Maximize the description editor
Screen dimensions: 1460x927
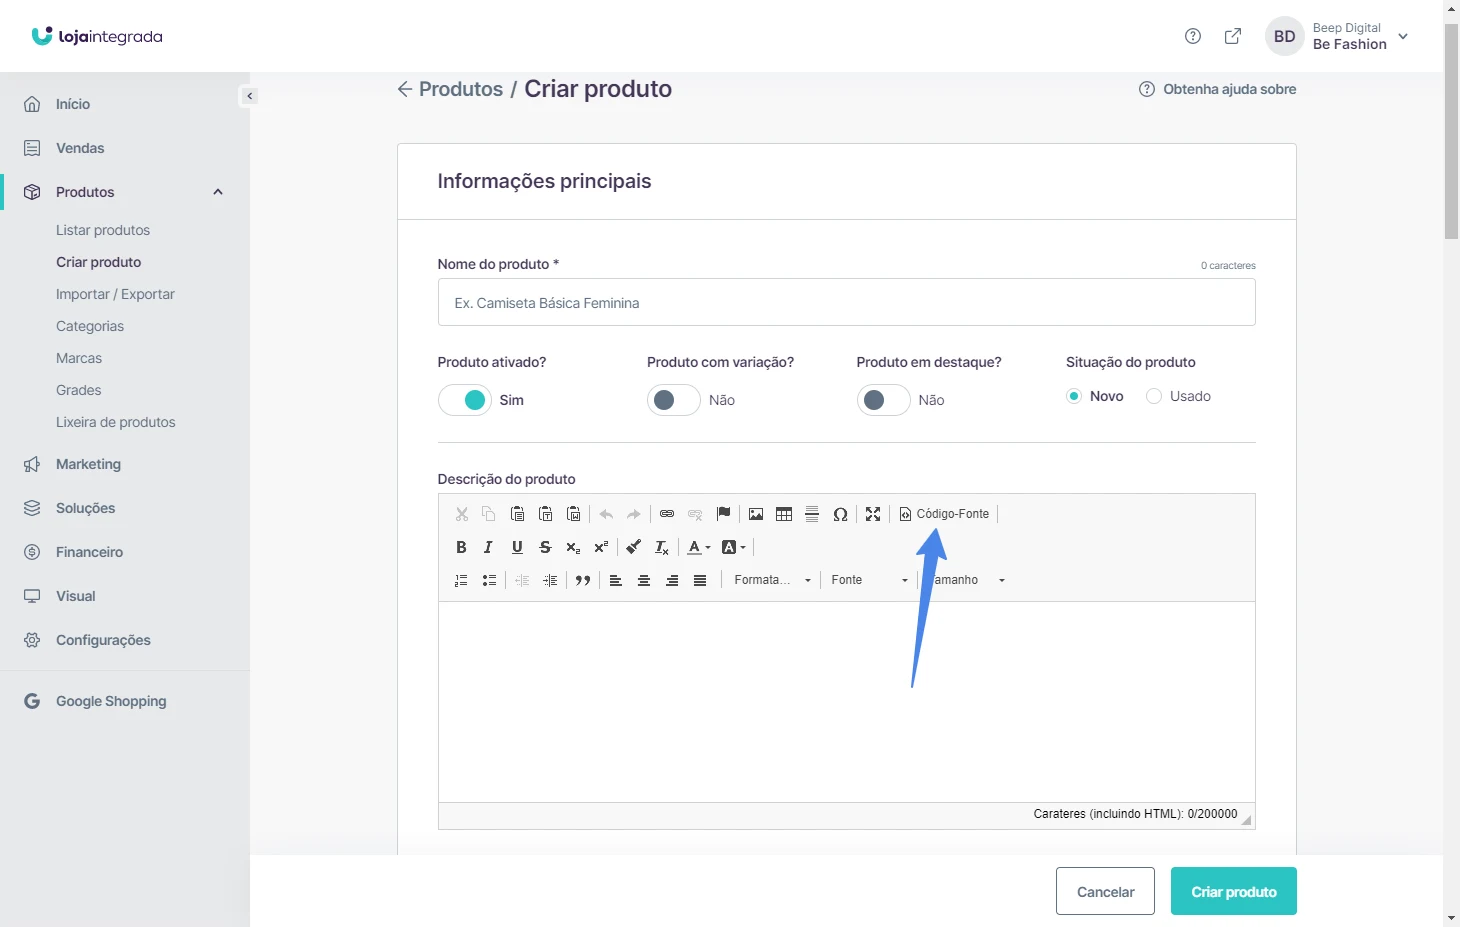click(x=873, y=514)
